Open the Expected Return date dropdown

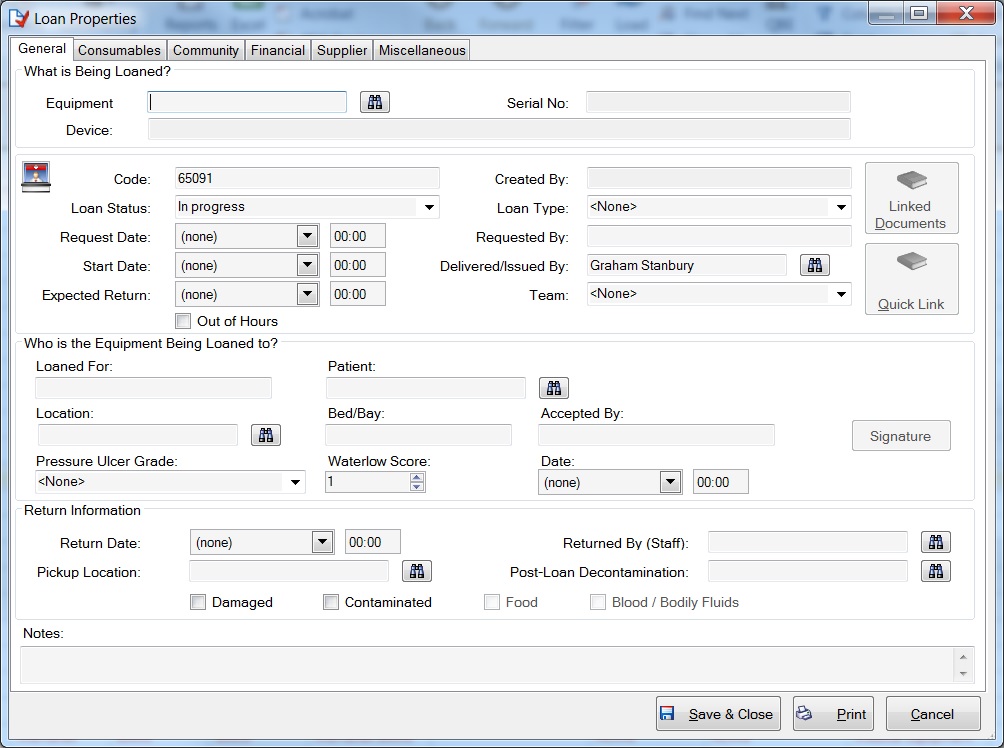[x=307, y=295]
